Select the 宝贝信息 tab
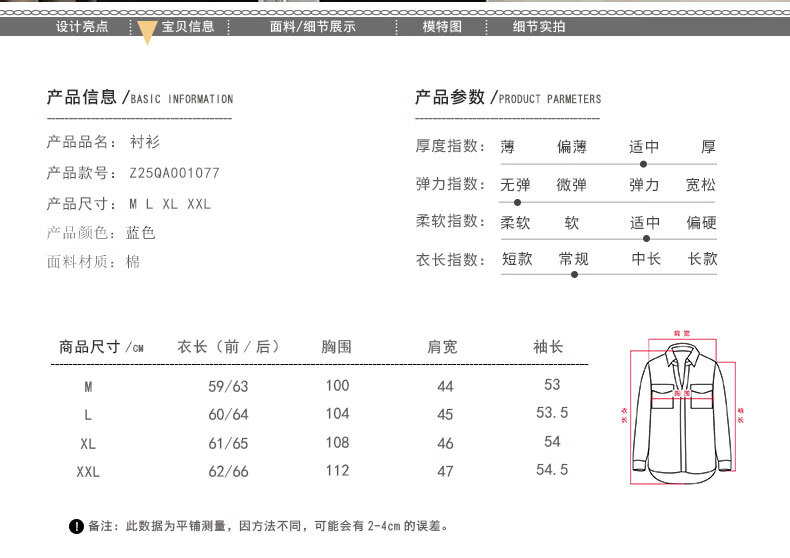The image size is (790, 558). click(x=188, y=27)
